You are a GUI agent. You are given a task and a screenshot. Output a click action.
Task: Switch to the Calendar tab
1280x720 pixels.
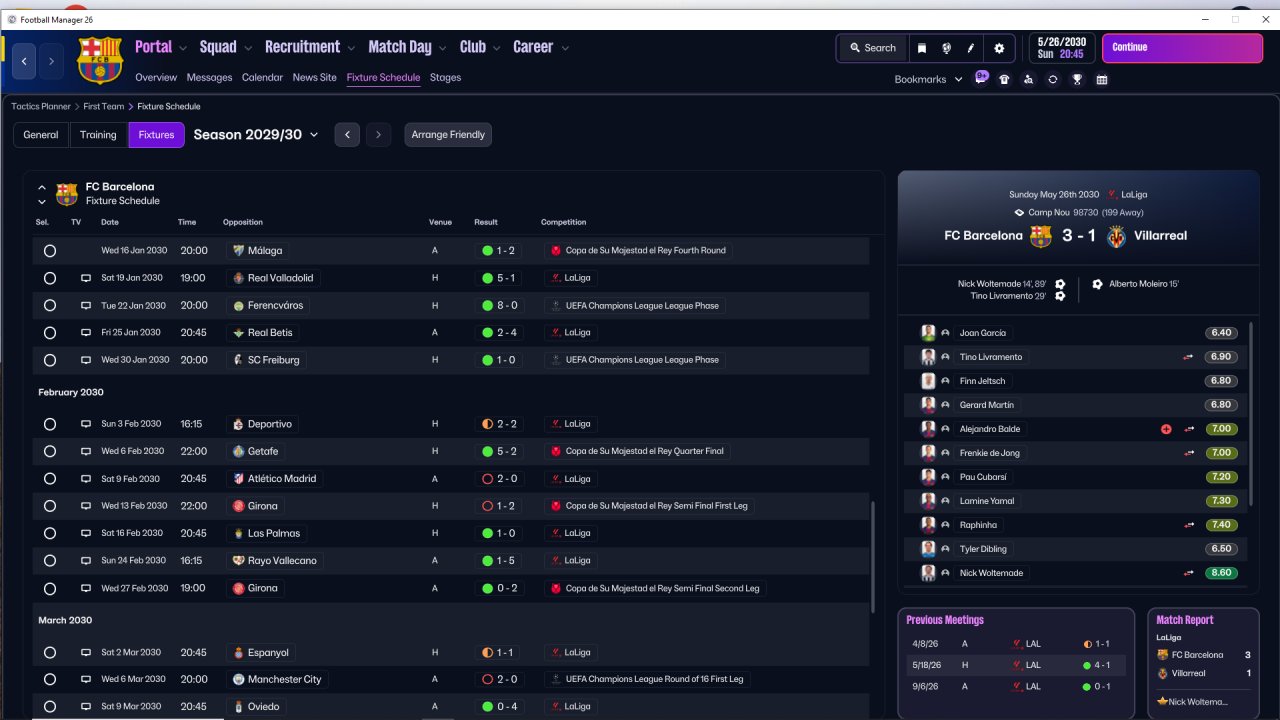tap(262, 77)
